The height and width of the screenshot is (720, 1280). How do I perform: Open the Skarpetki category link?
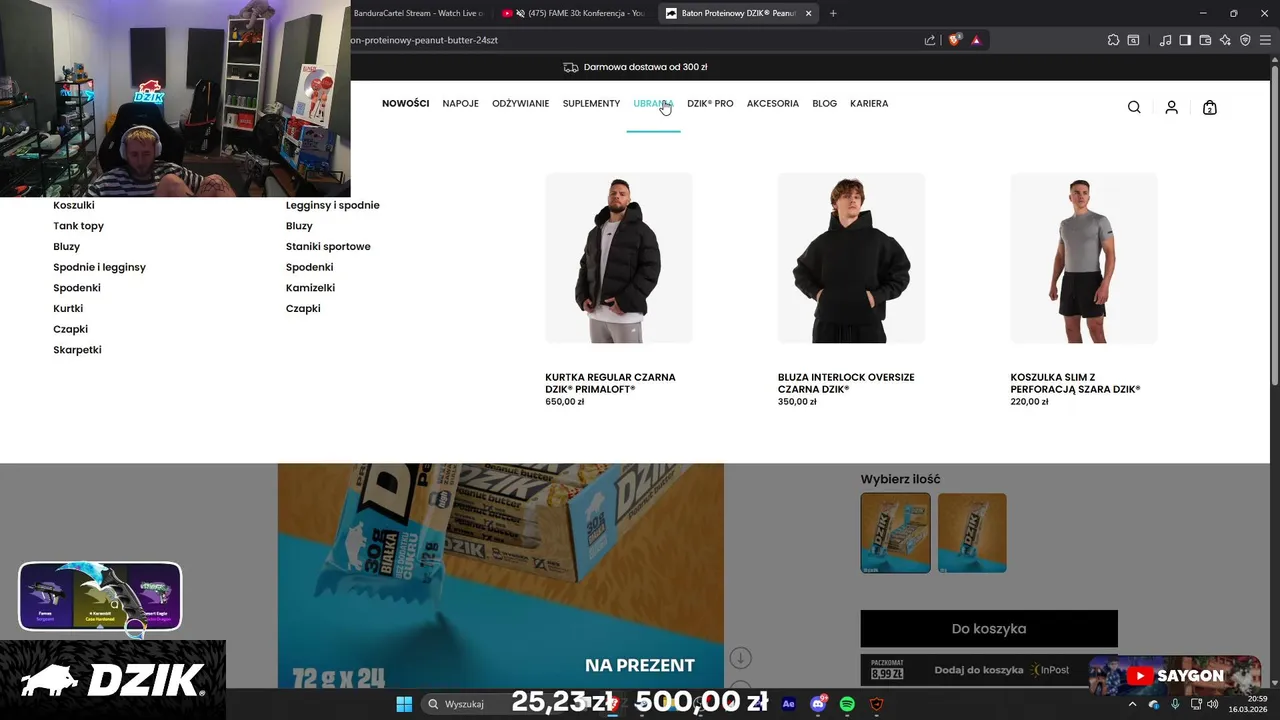click(x=77, y=350)
